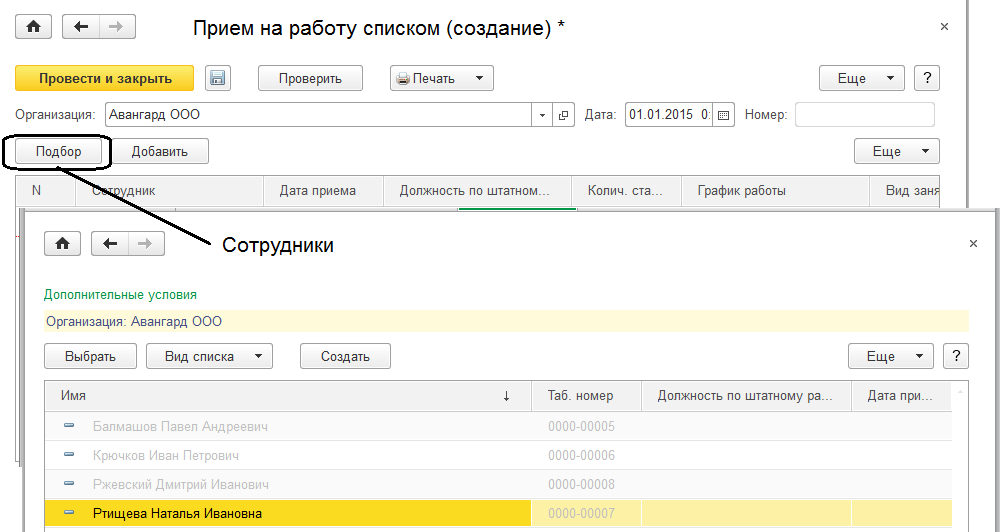Go back in the Сотрудники window
The image size is (1000, 532).
[x=110, y=243]
